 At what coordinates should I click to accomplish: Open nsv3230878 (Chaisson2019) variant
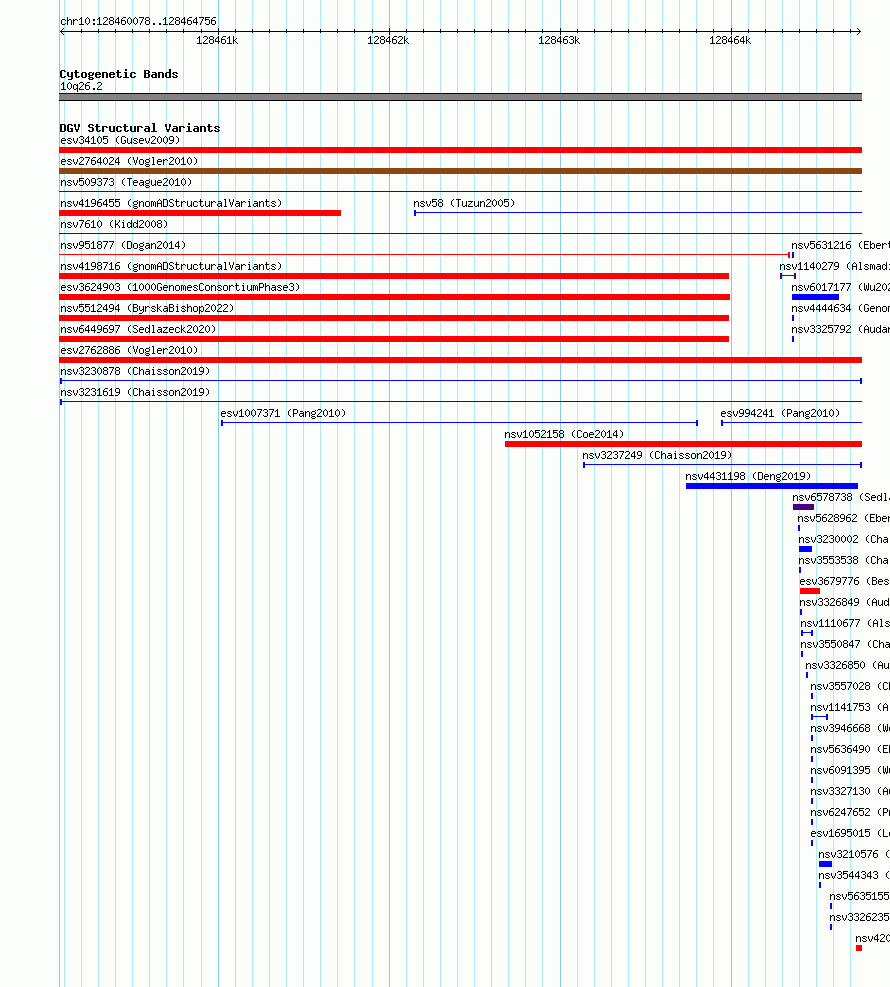tap(135, 371)
